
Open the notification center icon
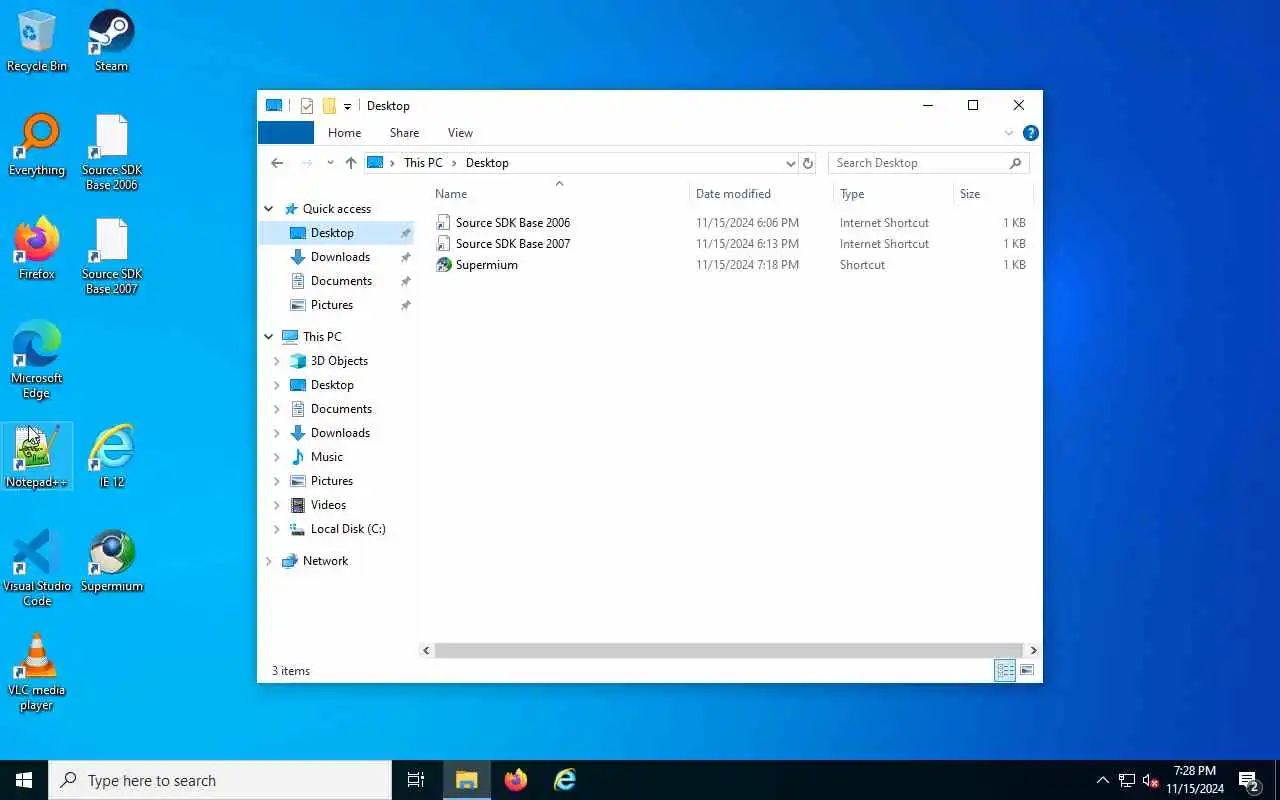click(1249, 780)
